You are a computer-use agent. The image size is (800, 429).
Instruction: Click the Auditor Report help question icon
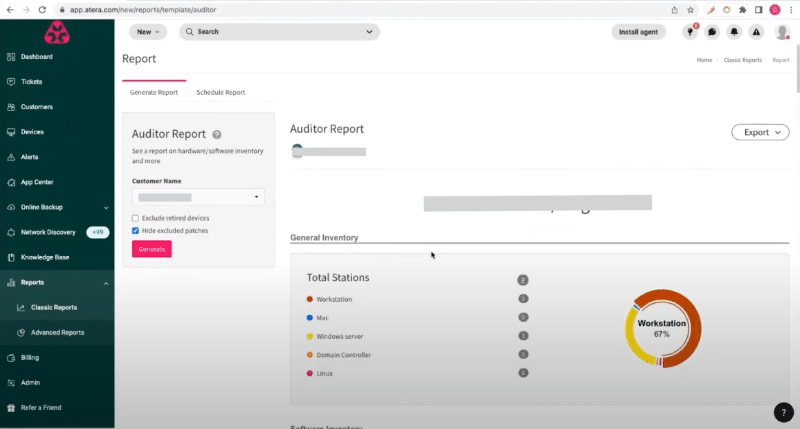[x=217, y=135]
